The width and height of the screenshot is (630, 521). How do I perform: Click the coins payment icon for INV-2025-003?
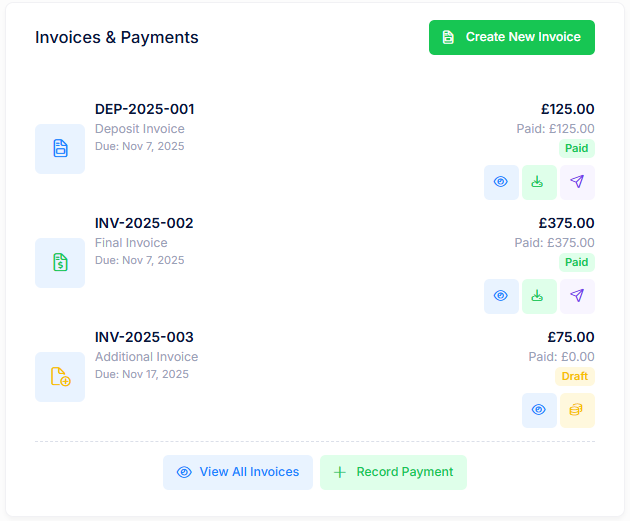pyautogui.click(x=577, y=410)
